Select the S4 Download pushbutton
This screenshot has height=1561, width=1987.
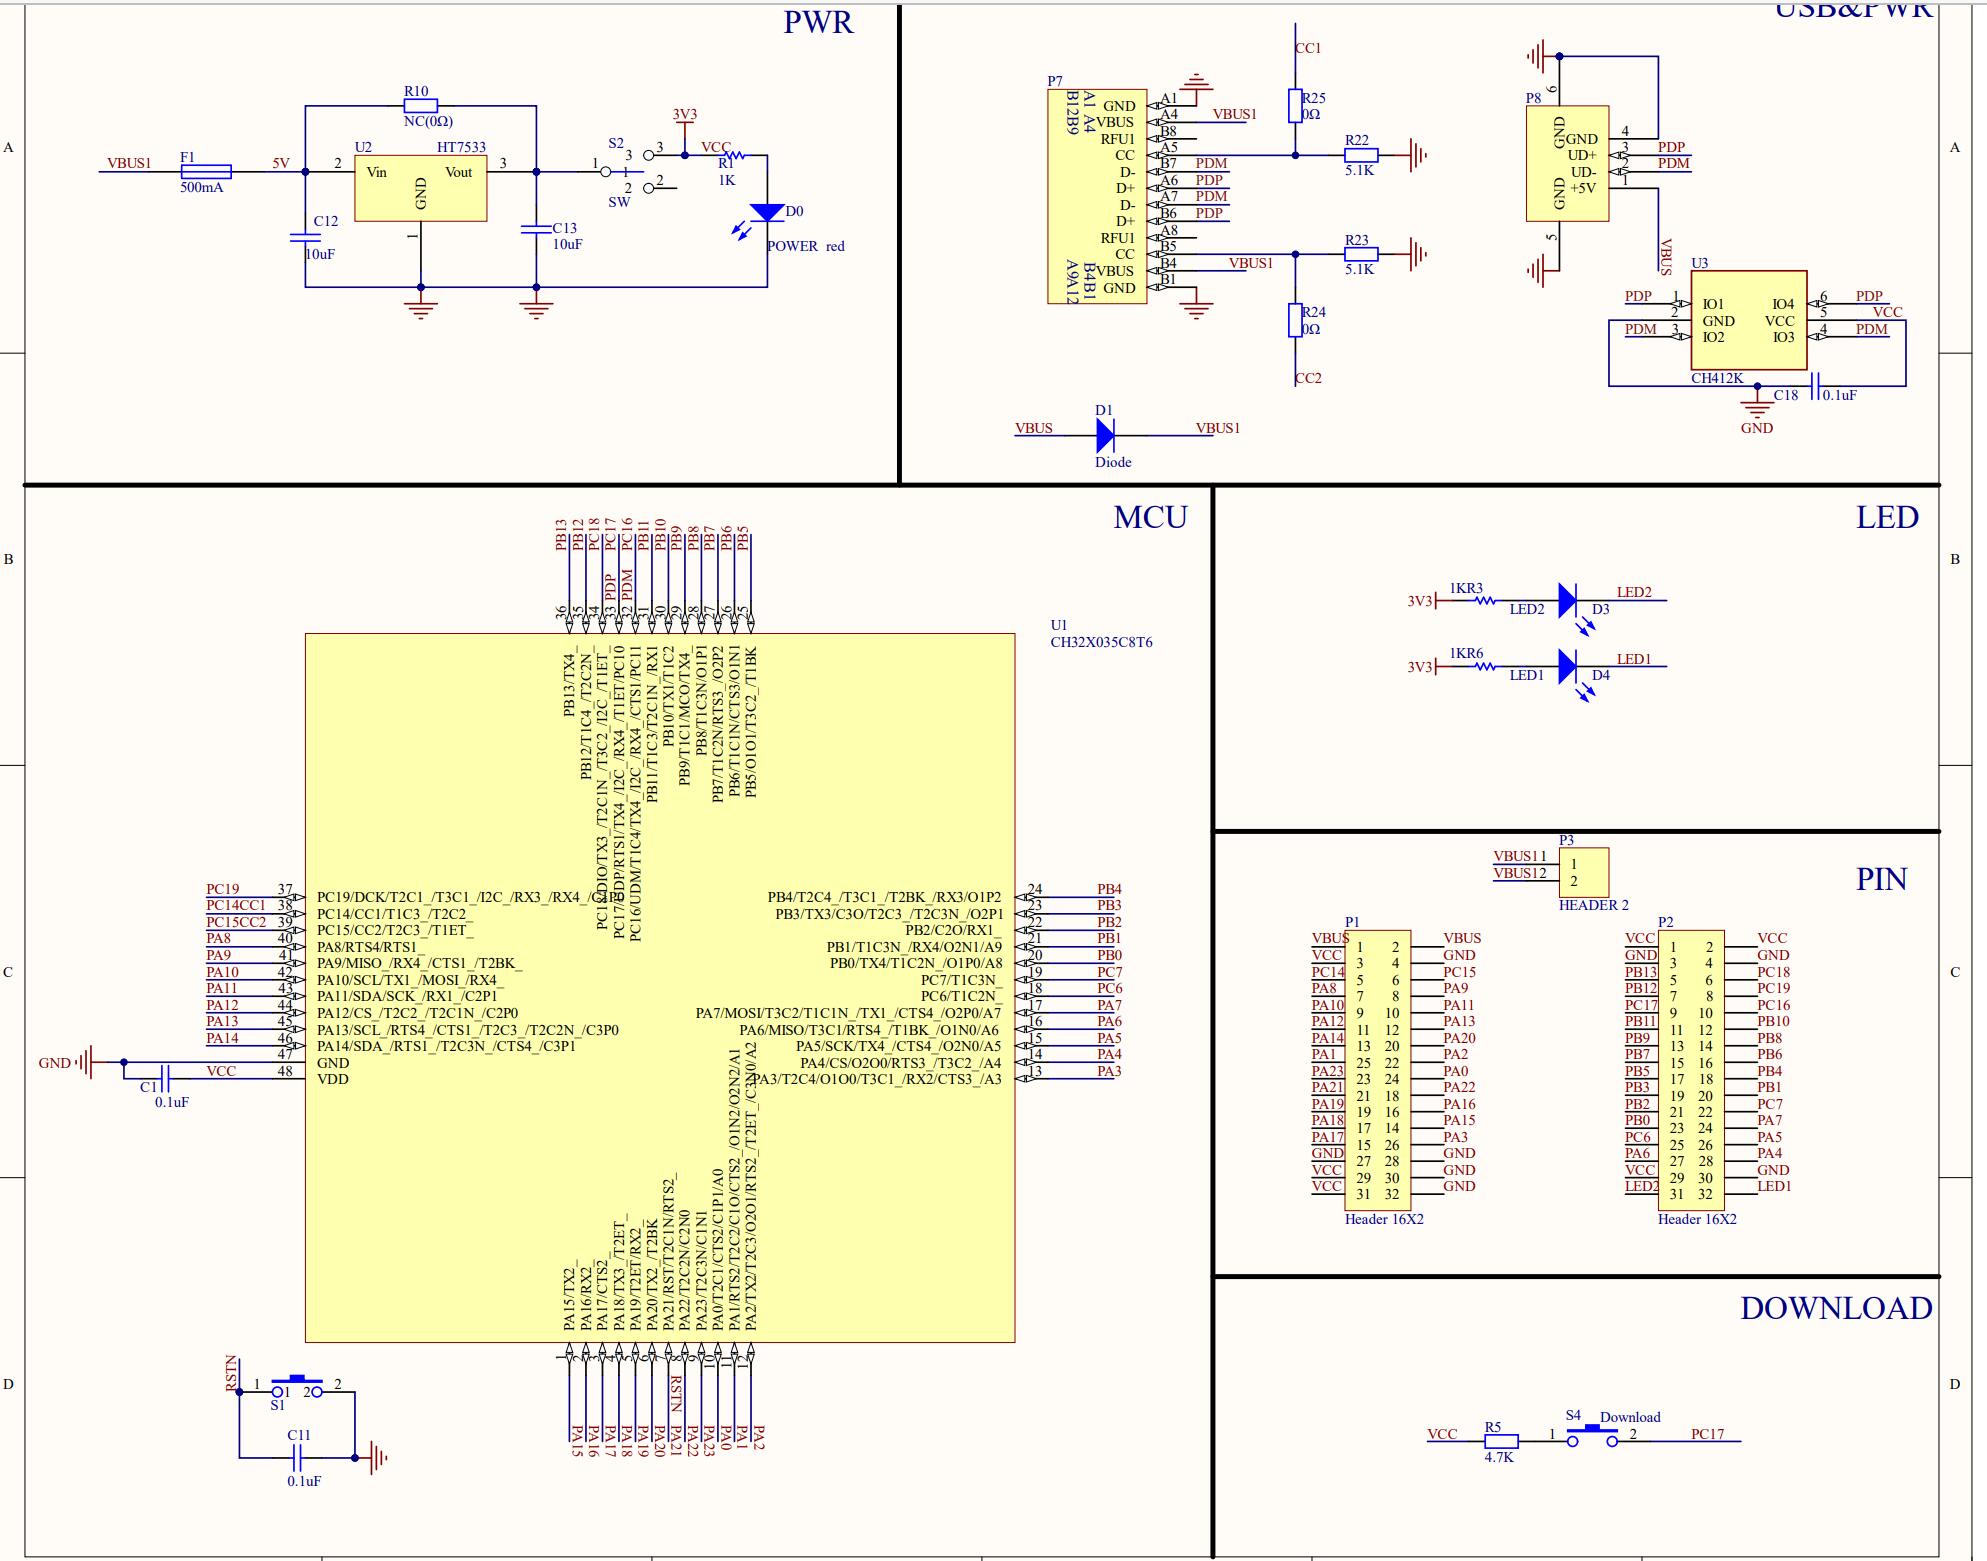[x=1592, y=1436]
